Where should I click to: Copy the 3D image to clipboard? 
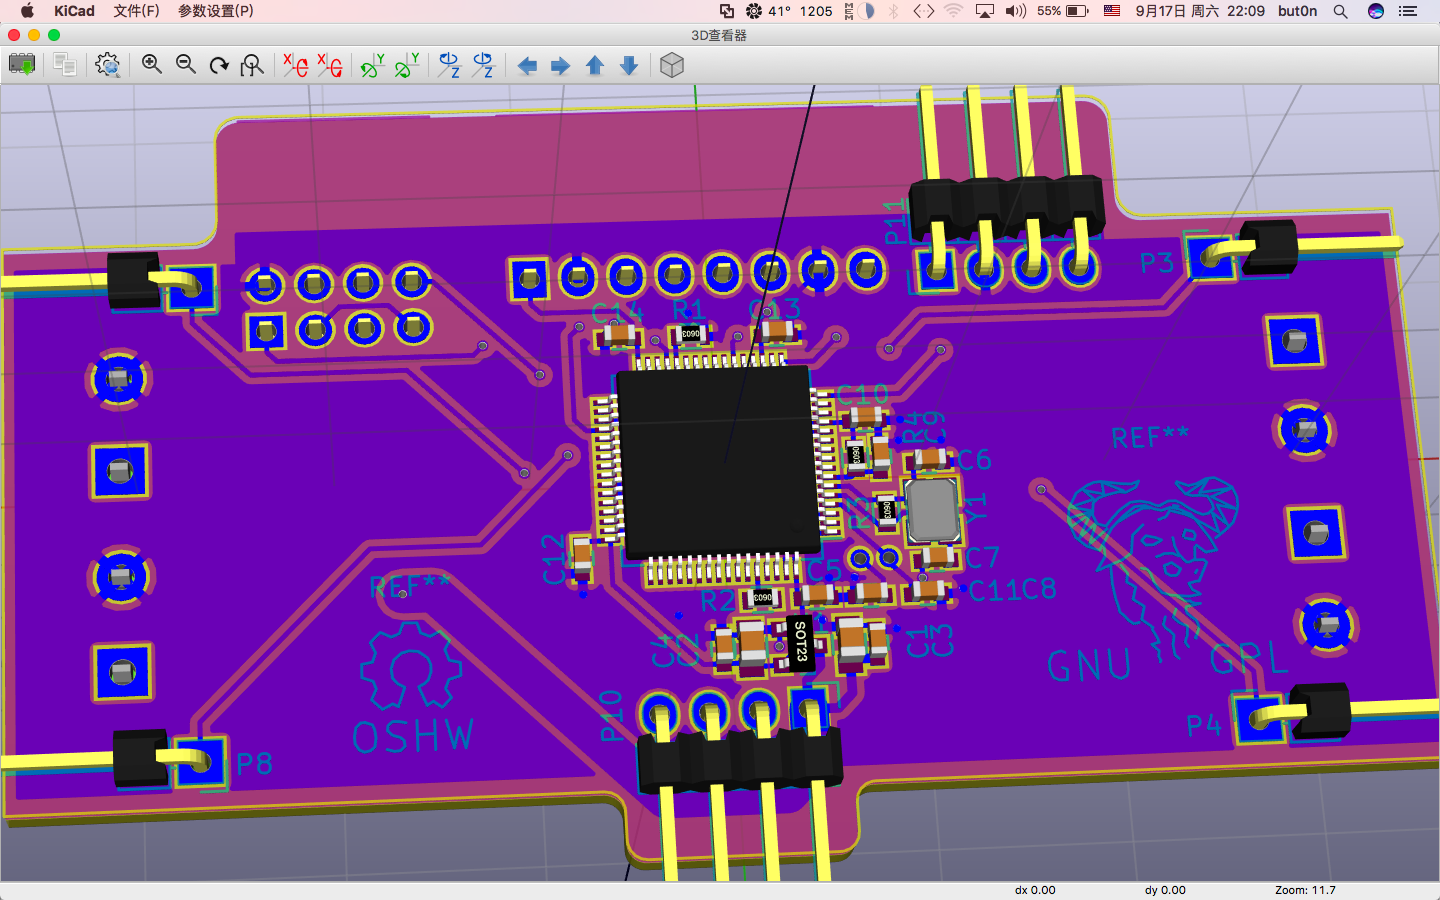(x=65, y=65)
